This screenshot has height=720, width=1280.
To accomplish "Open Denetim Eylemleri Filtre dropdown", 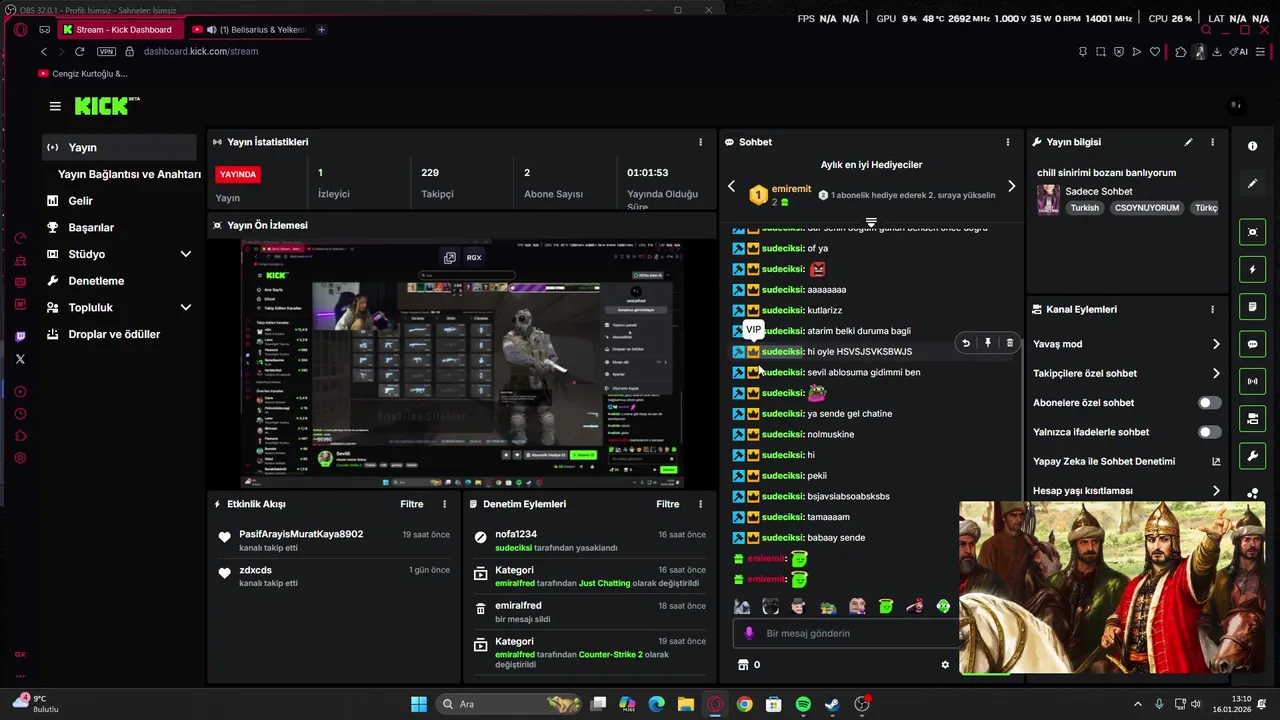I will point(668,504).
